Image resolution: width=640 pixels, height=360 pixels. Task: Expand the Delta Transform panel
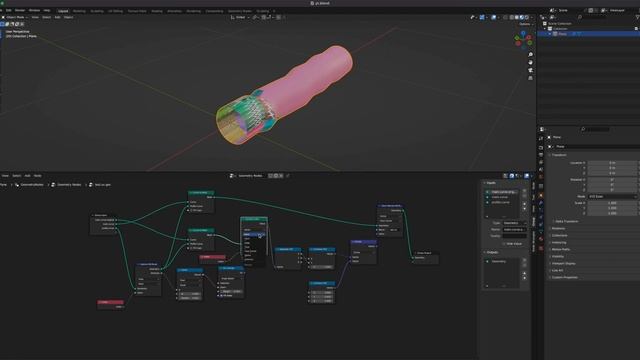click(567, 222)
